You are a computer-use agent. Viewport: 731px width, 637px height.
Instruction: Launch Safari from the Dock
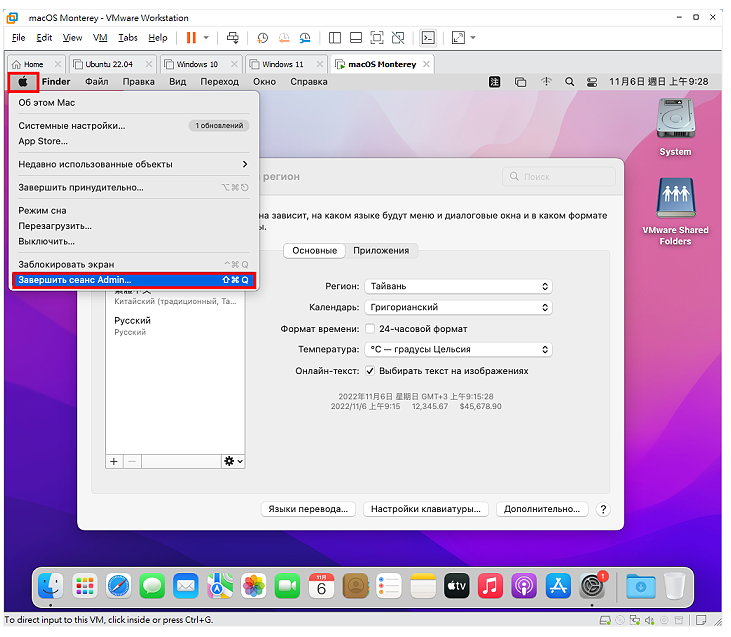click(x=118, y=585)
